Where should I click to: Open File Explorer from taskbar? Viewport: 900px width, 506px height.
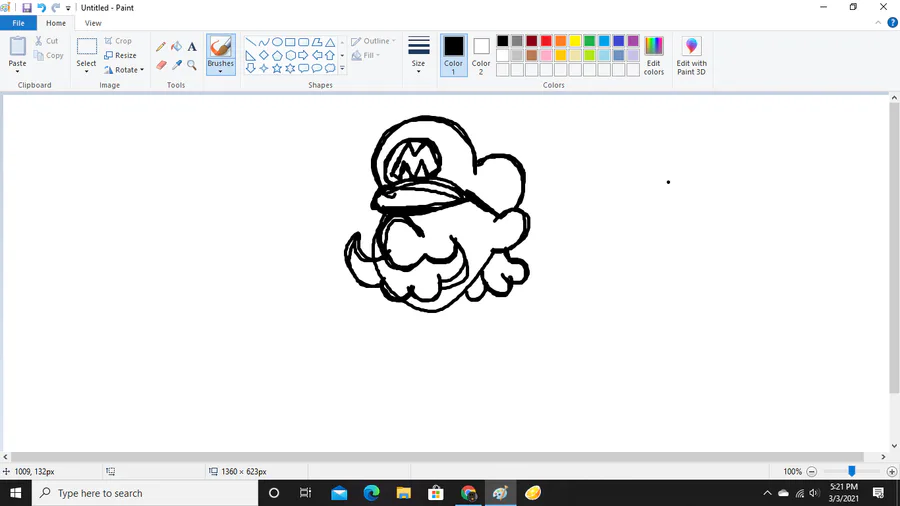(x=404, y=493)
